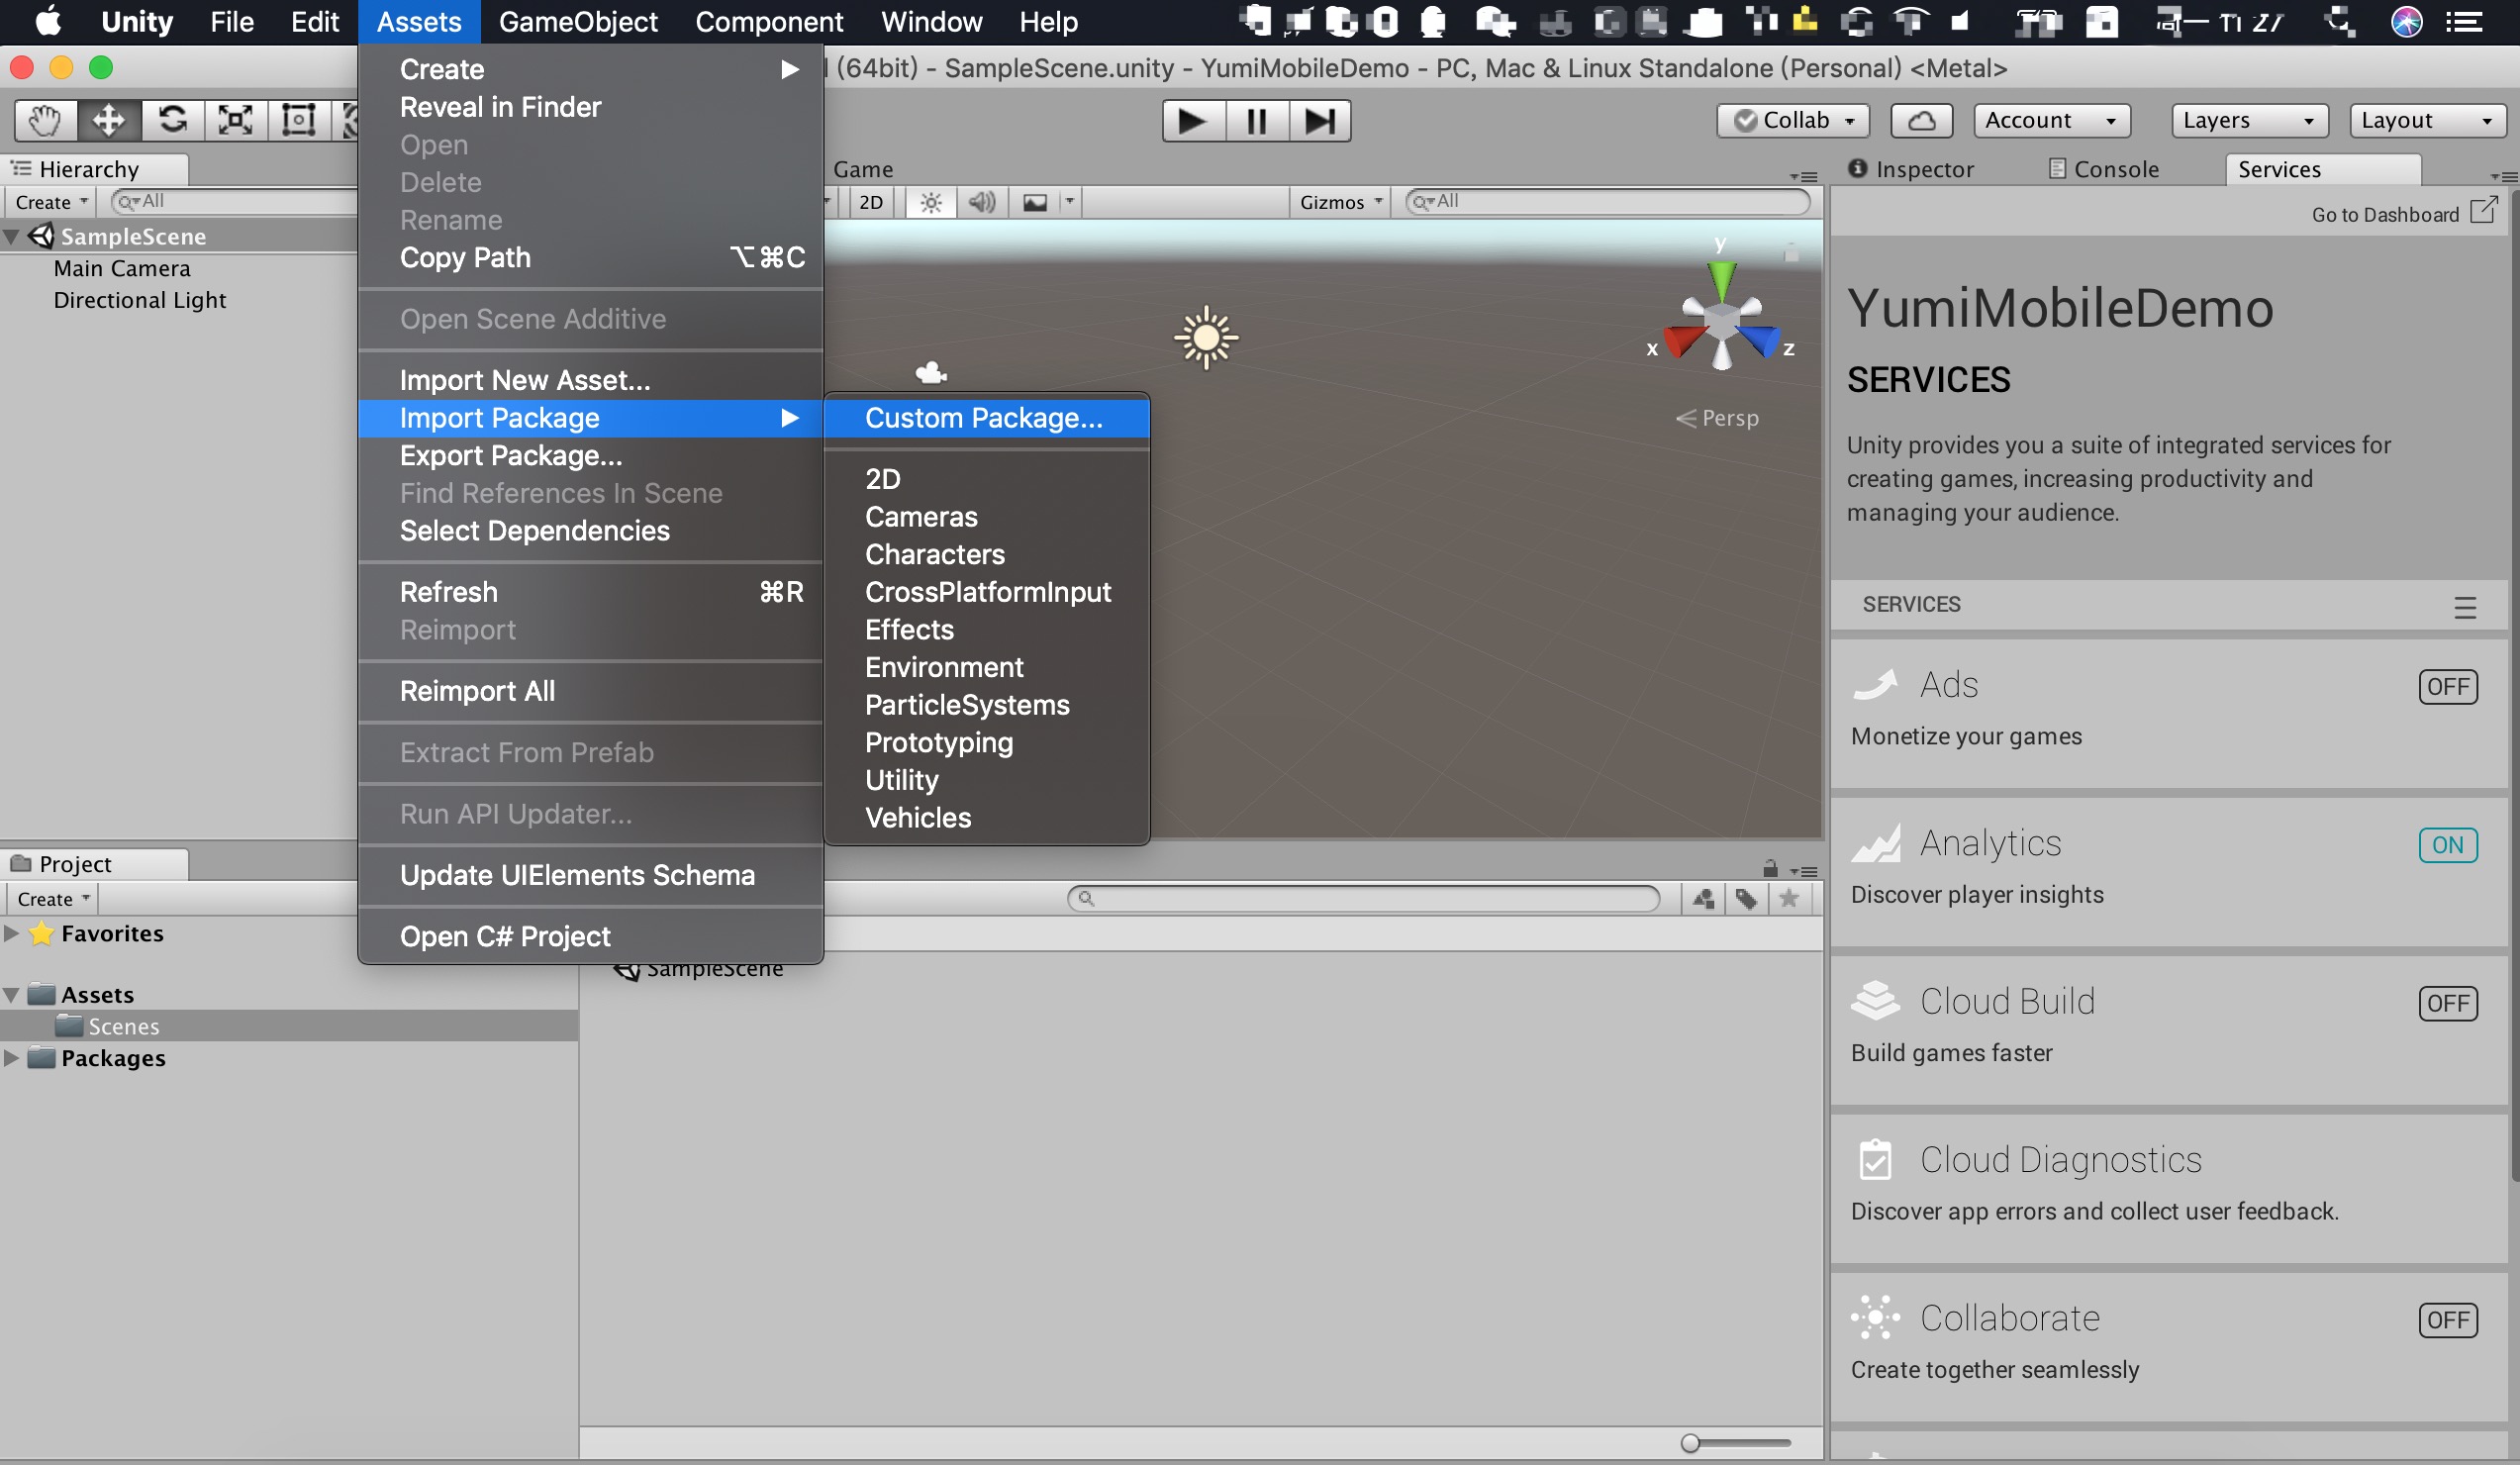This screenshot has width=2520, height=1465.
Task: Adjust the project icon size slider
Action: 1690,1443
